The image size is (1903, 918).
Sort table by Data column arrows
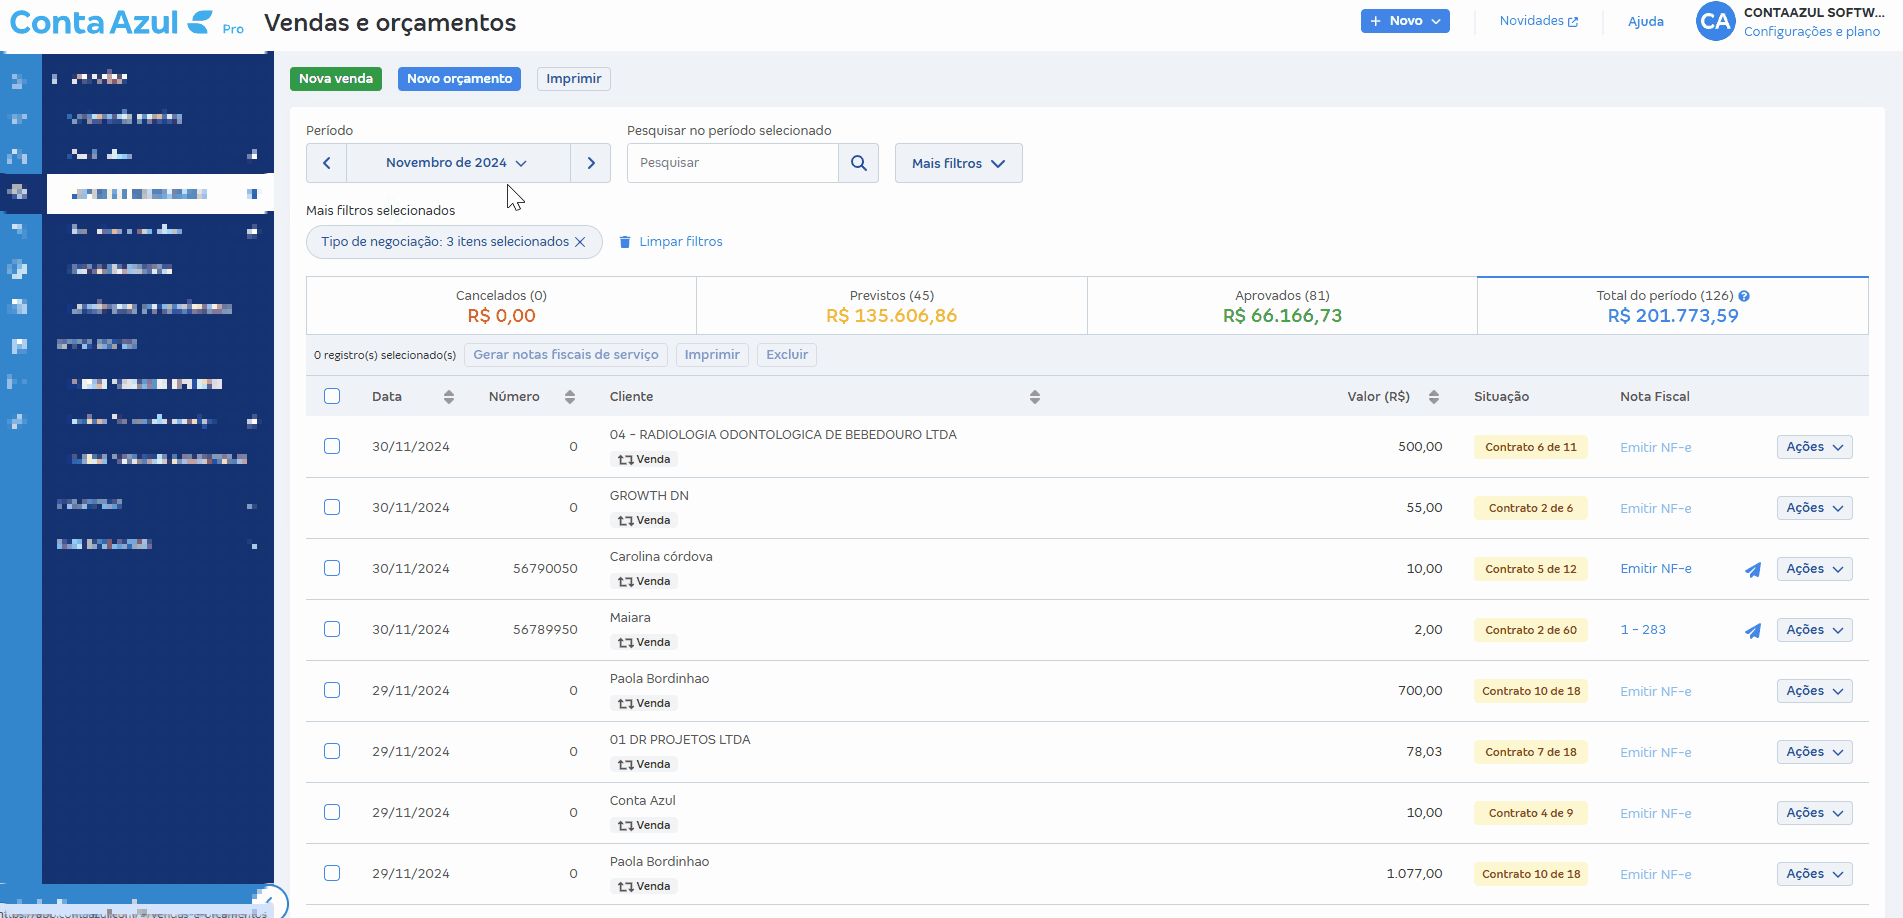tap(449, 397)
